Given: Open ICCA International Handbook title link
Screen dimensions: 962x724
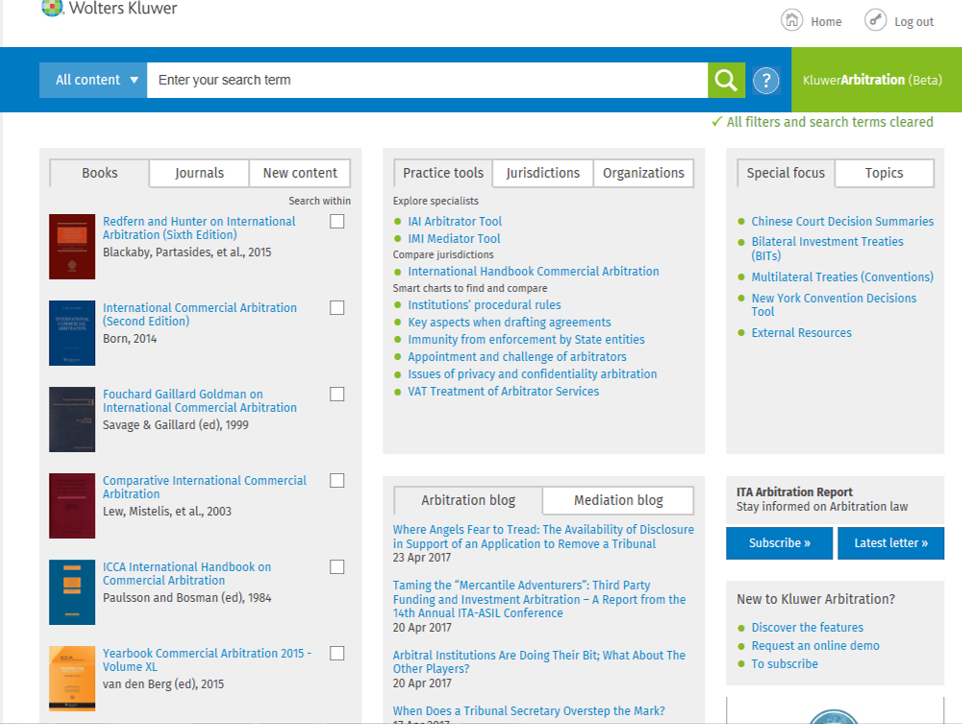Looking at the screenshot, I should coord(187,574).
